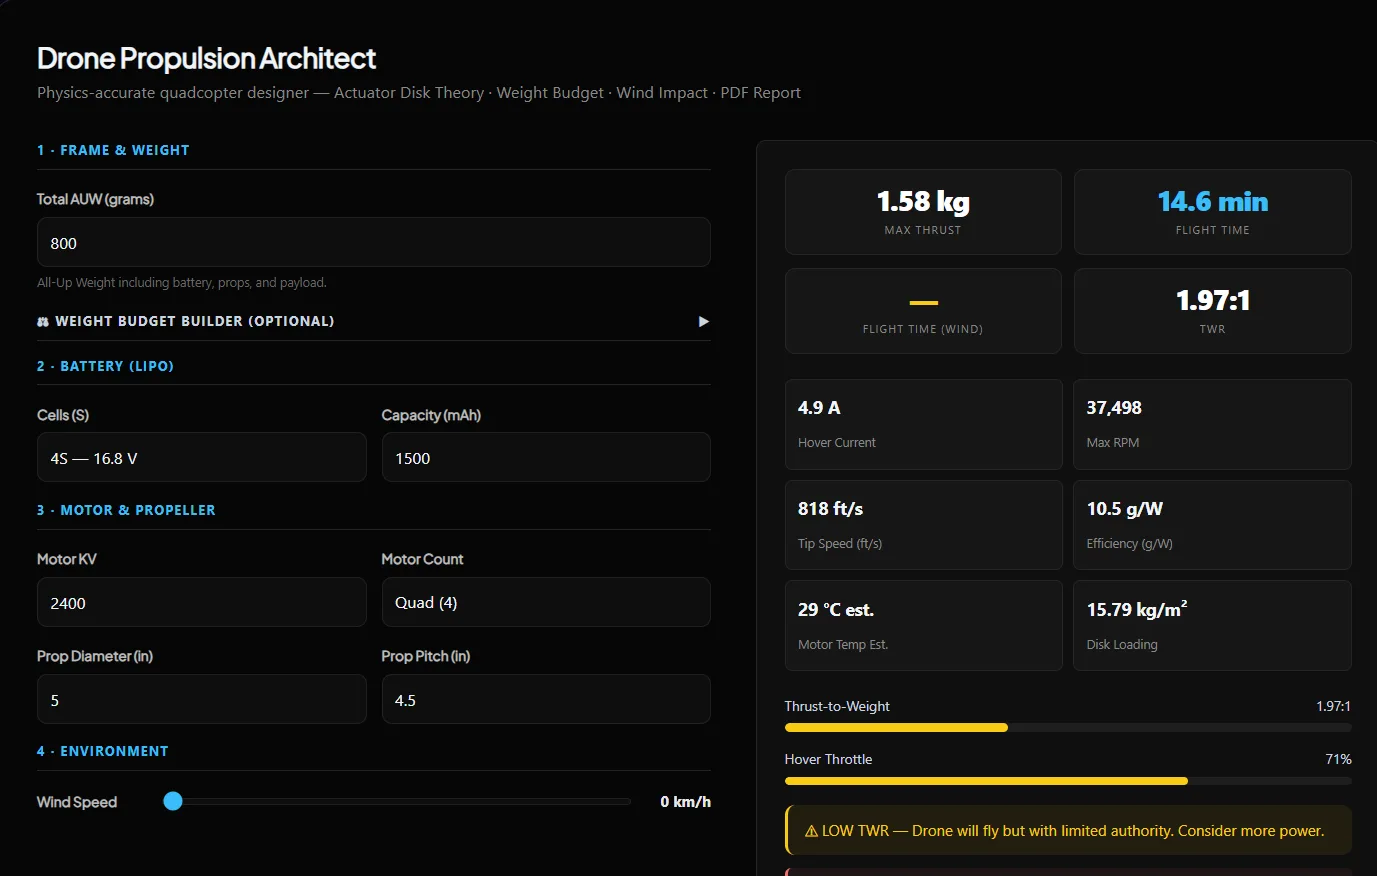Select the Prop Diameter input field
The width and height of the screenshot is (1377, 876).
(201, 699)
